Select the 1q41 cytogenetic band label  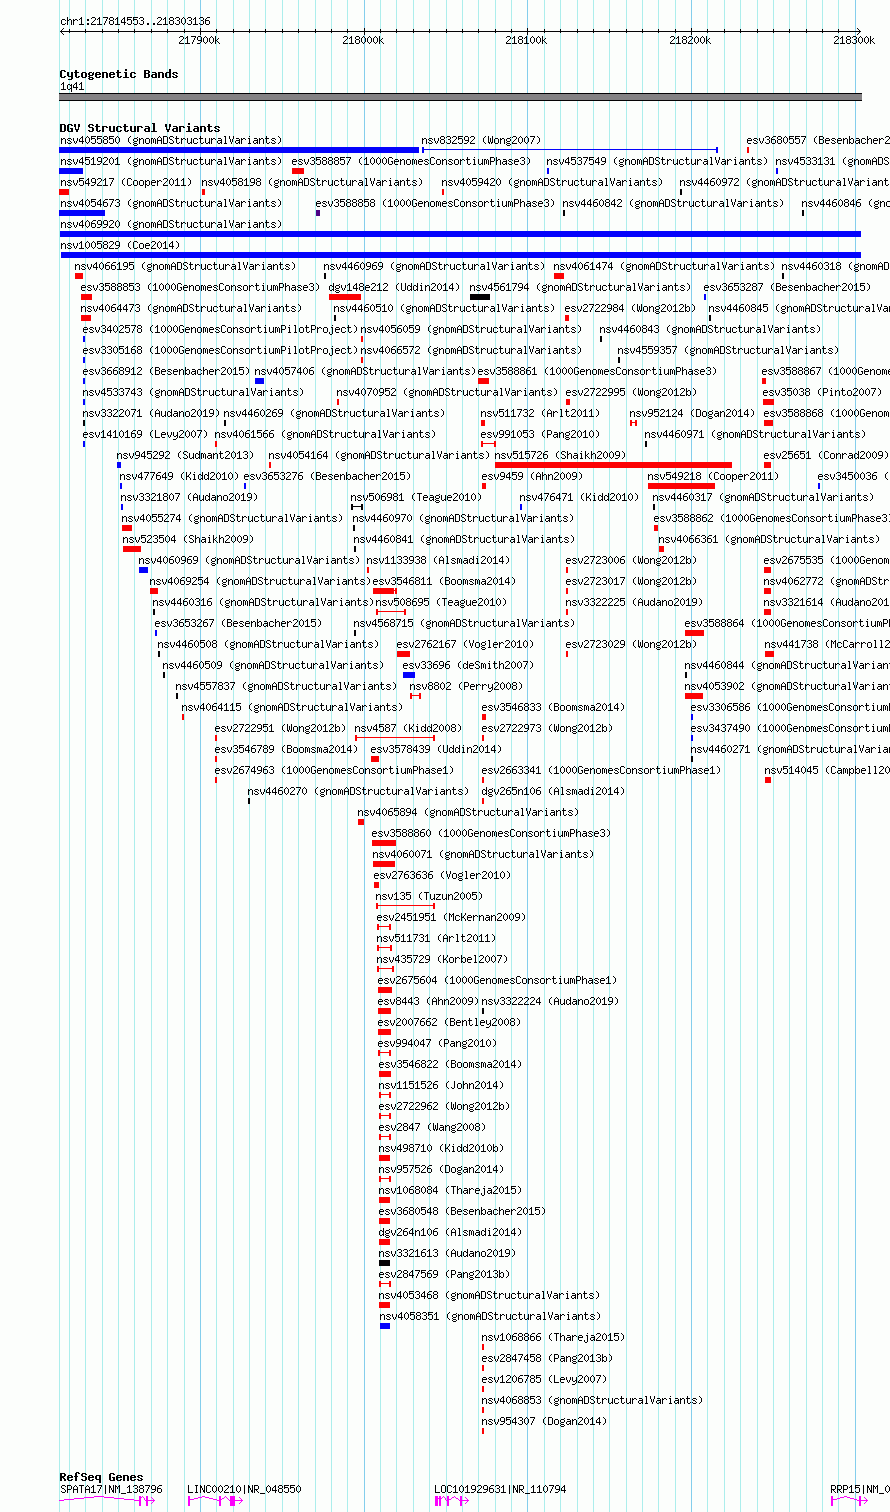coord(72,86)
